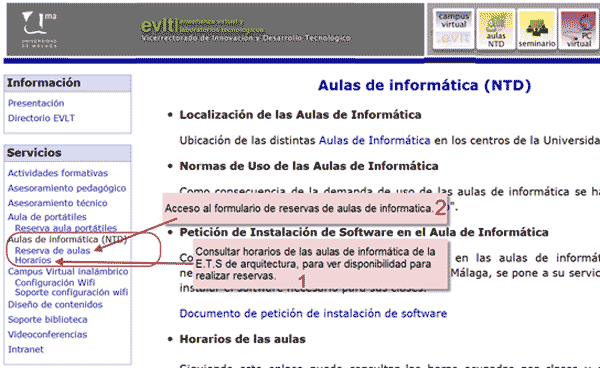
Task: Open Aulas de Informática location link
Action: (x=375, y=141)
